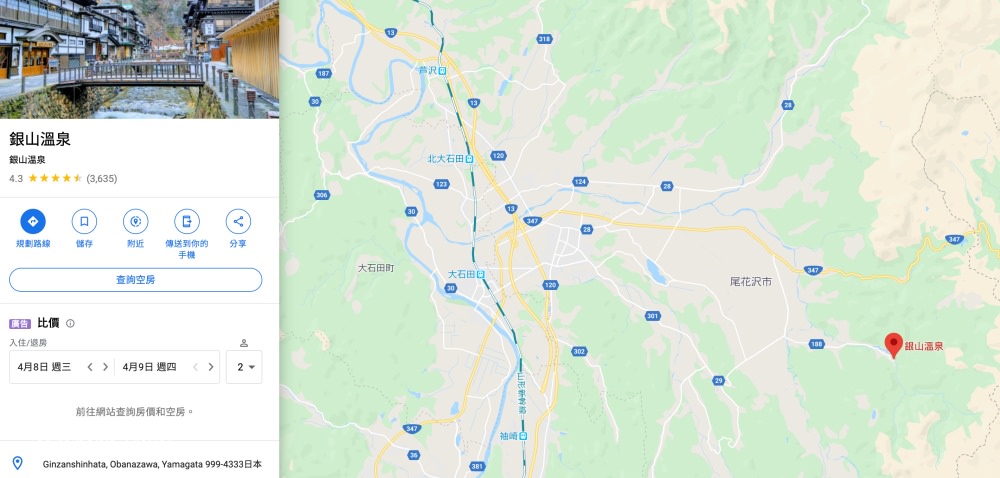Search nearby with the 附近 icon
The image size is (1000, 478).
tap(135, 221)
